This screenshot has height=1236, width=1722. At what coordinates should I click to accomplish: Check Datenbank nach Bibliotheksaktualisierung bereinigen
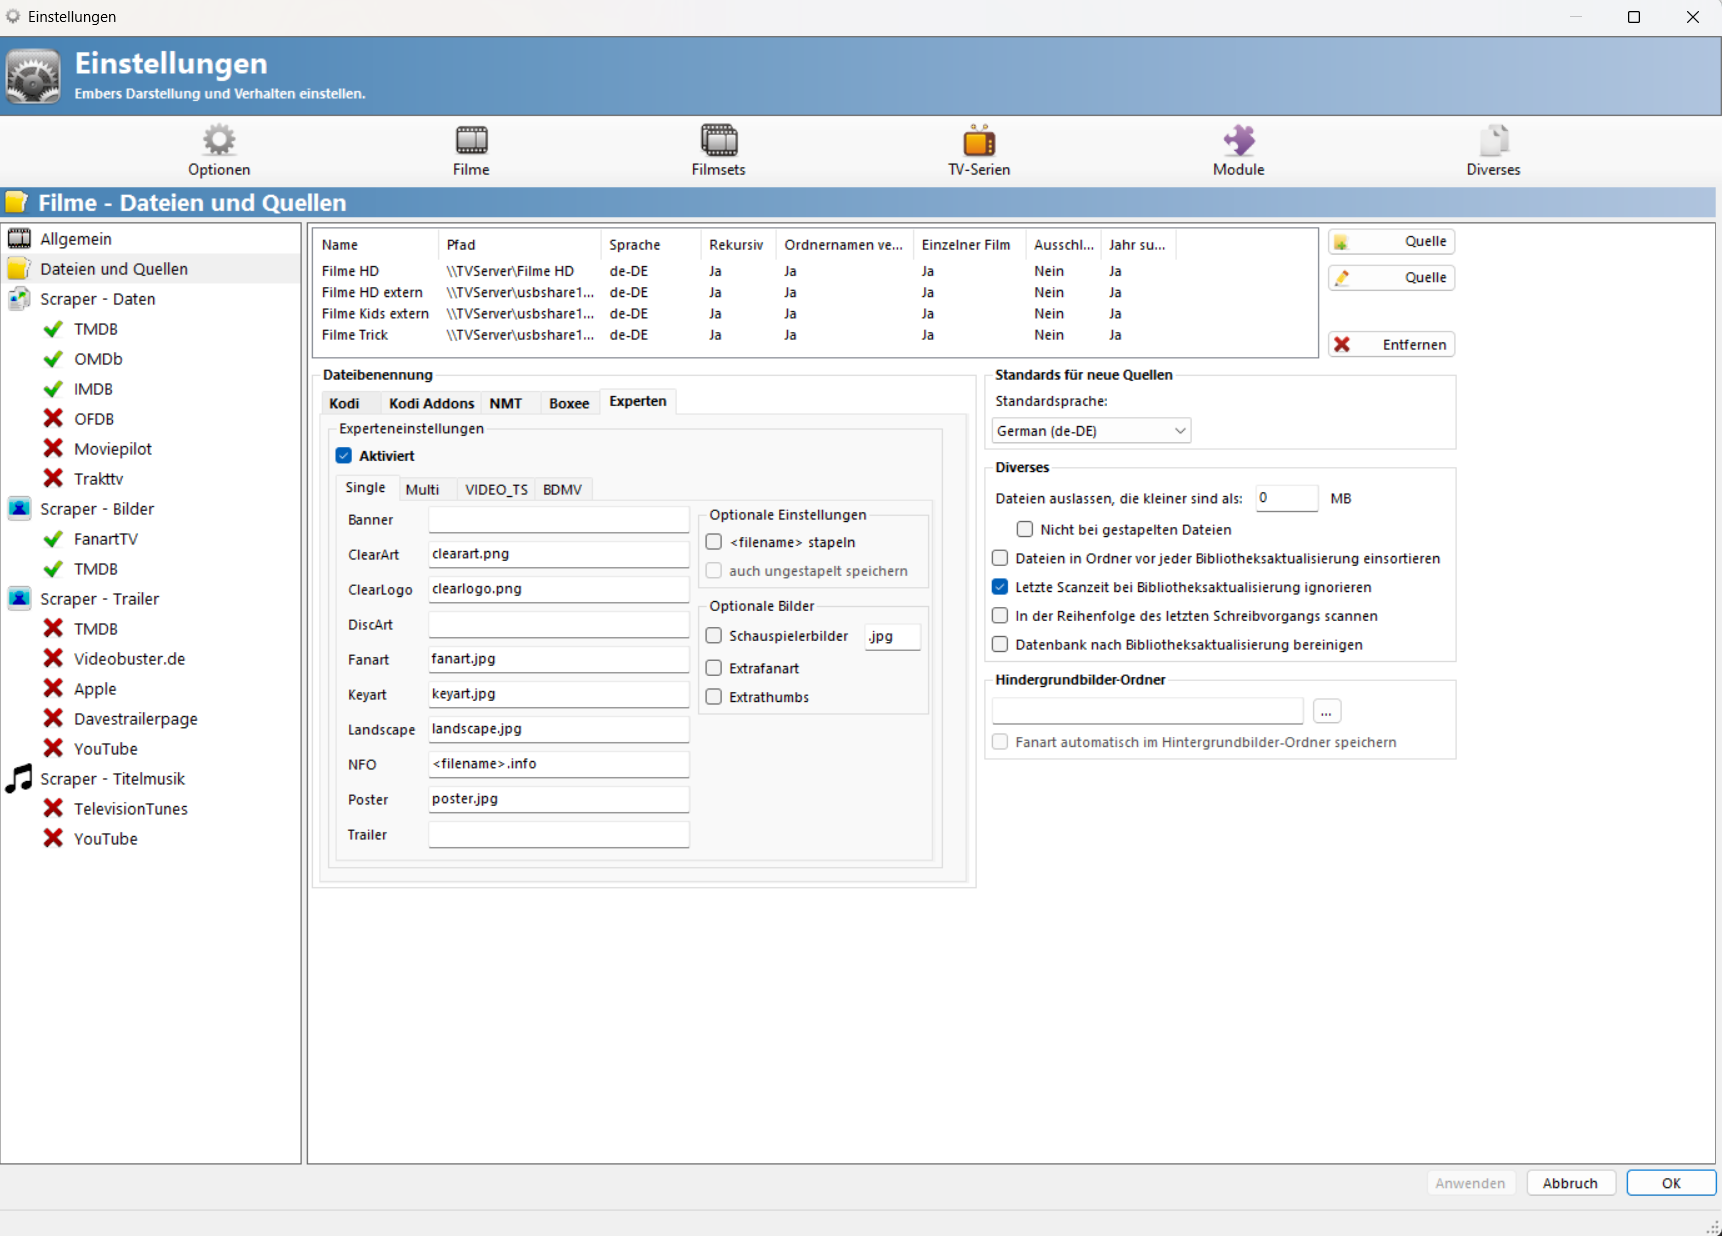pos(1000,645)
